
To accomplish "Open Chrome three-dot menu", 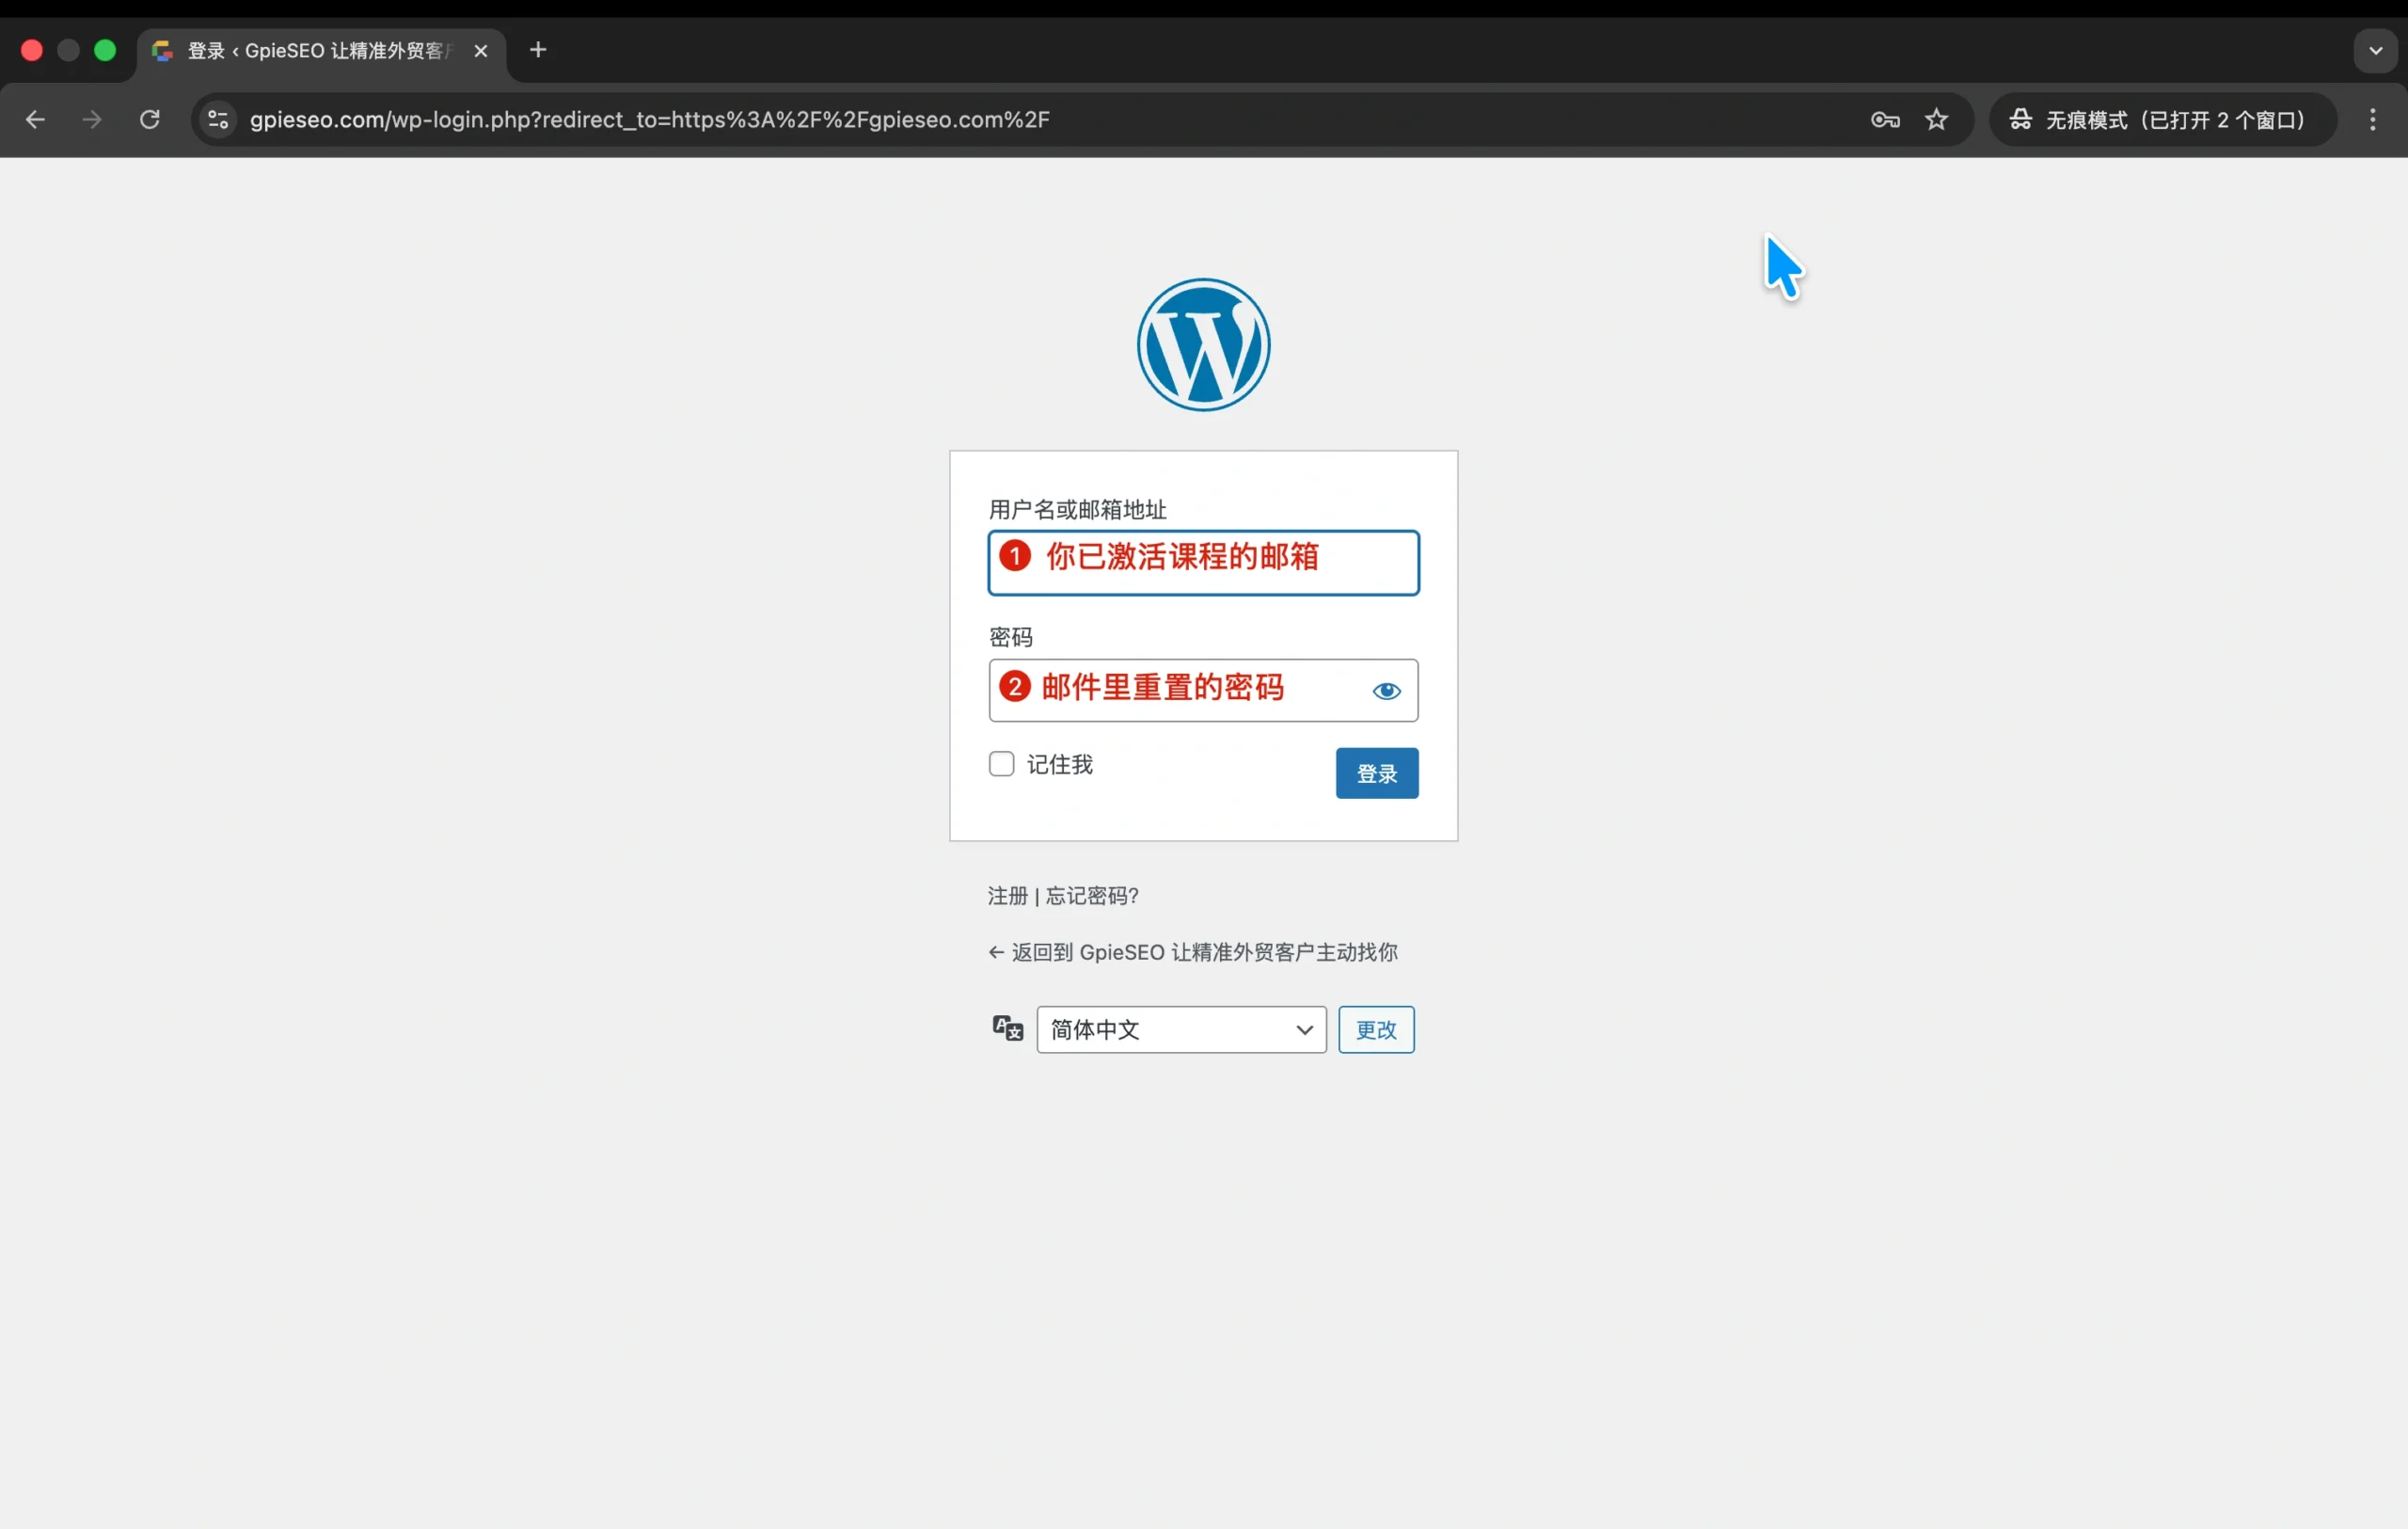I will click(2372, 120).
